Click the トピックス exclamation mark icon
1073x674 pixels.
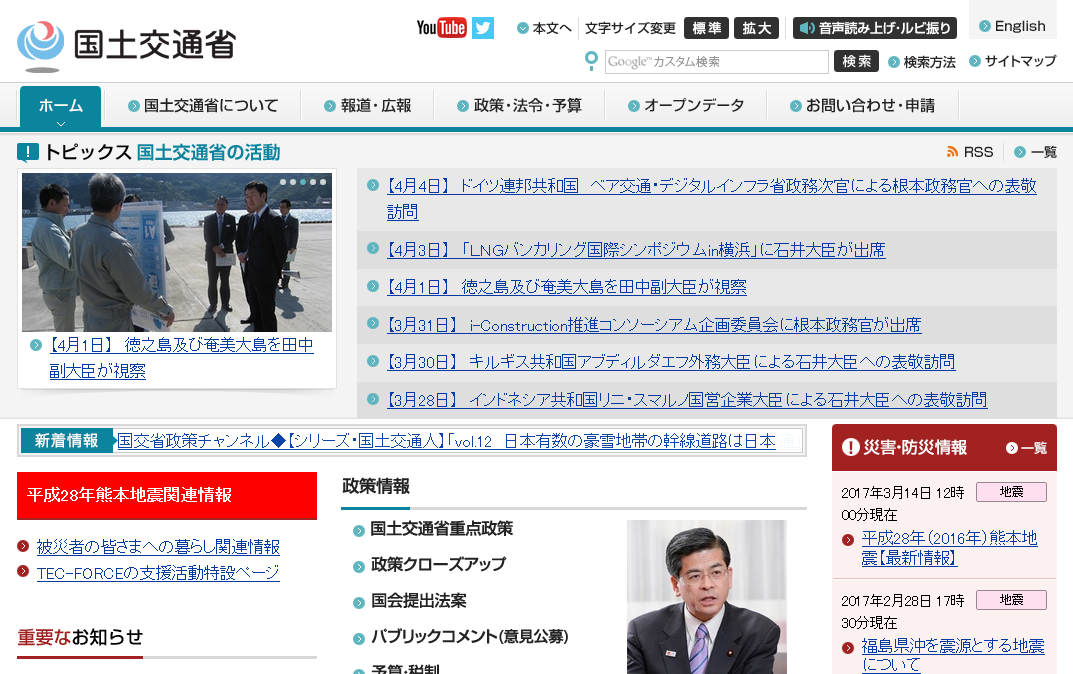28,153
